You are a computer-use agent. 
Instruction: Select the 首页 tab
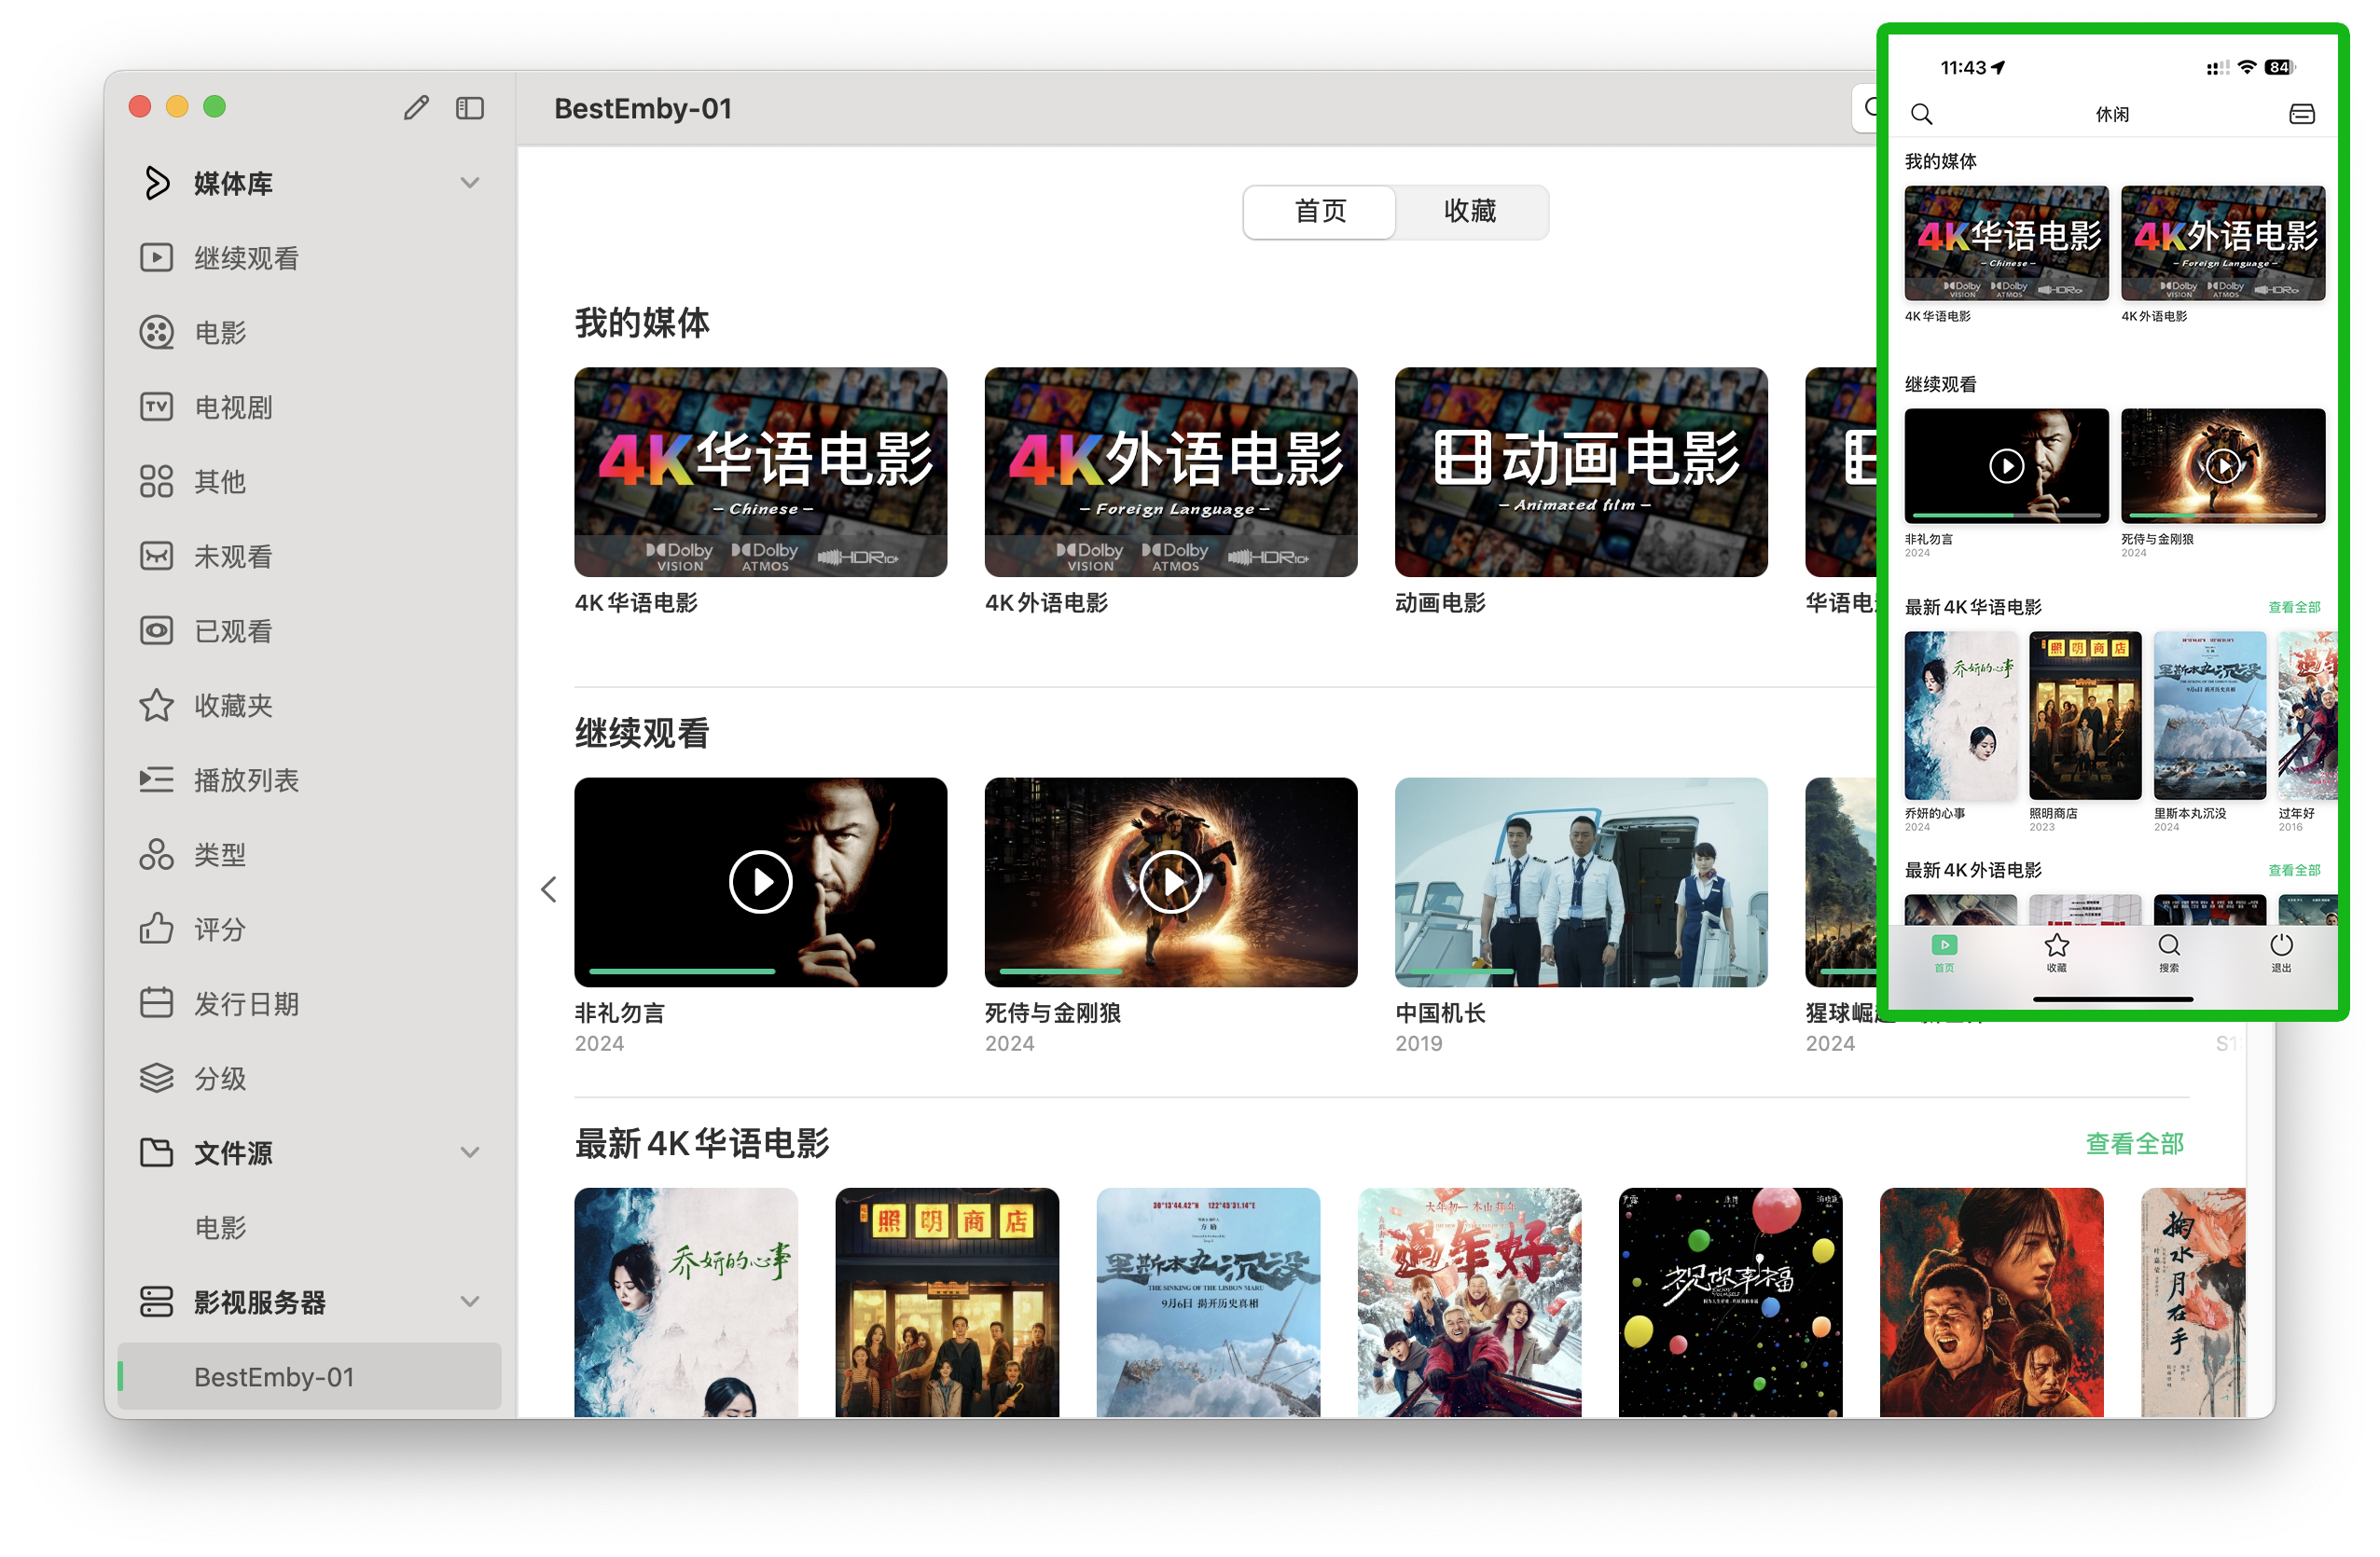coord(1319,211)
